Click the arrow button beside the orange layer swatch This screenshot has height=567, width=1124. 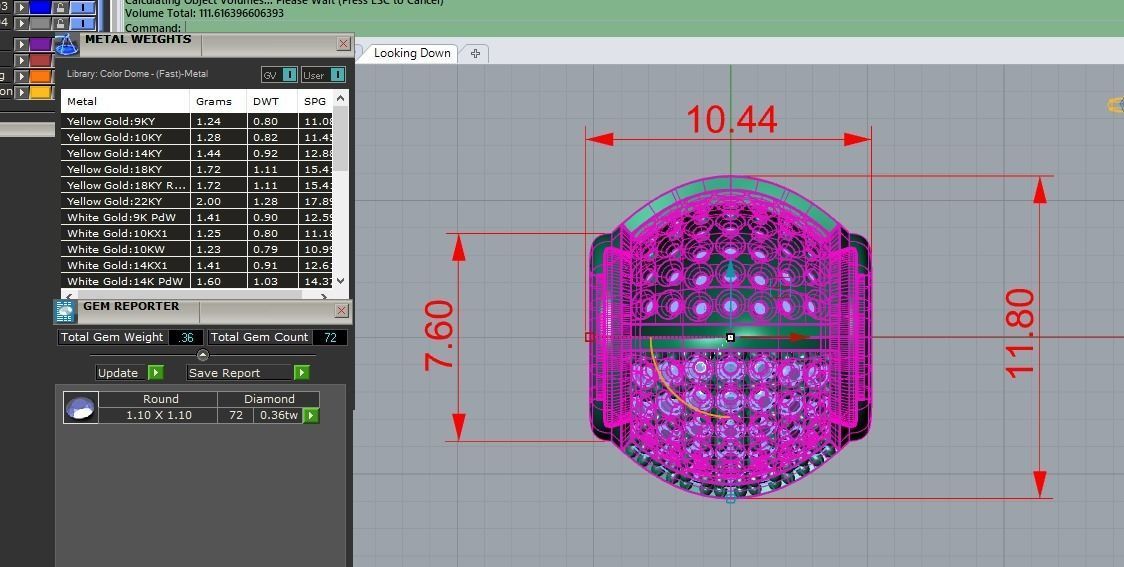pos(22,76)
